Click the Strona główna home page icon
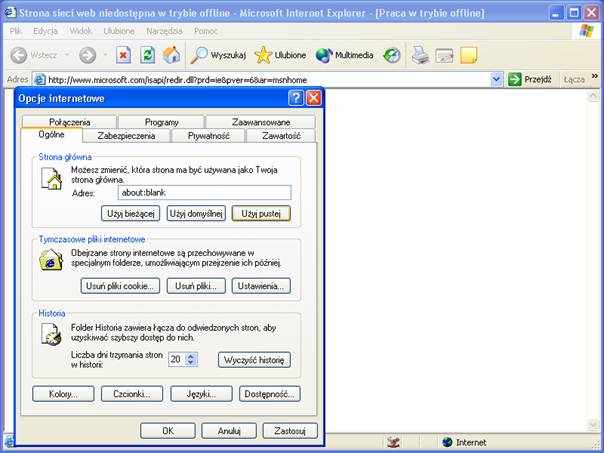Screen dimensions: 604x453 (52, 178)
